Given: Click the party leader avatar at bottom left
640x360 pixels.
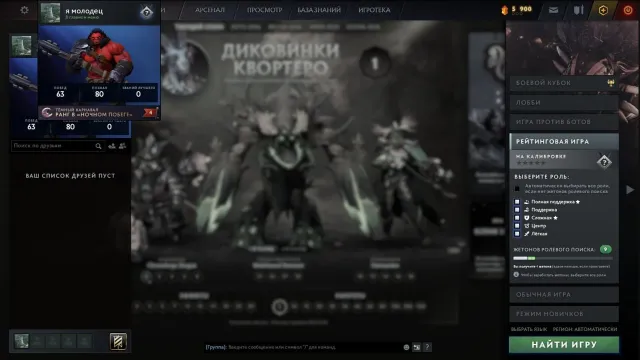Looking at the screenshot, I should tap(21, 341).
